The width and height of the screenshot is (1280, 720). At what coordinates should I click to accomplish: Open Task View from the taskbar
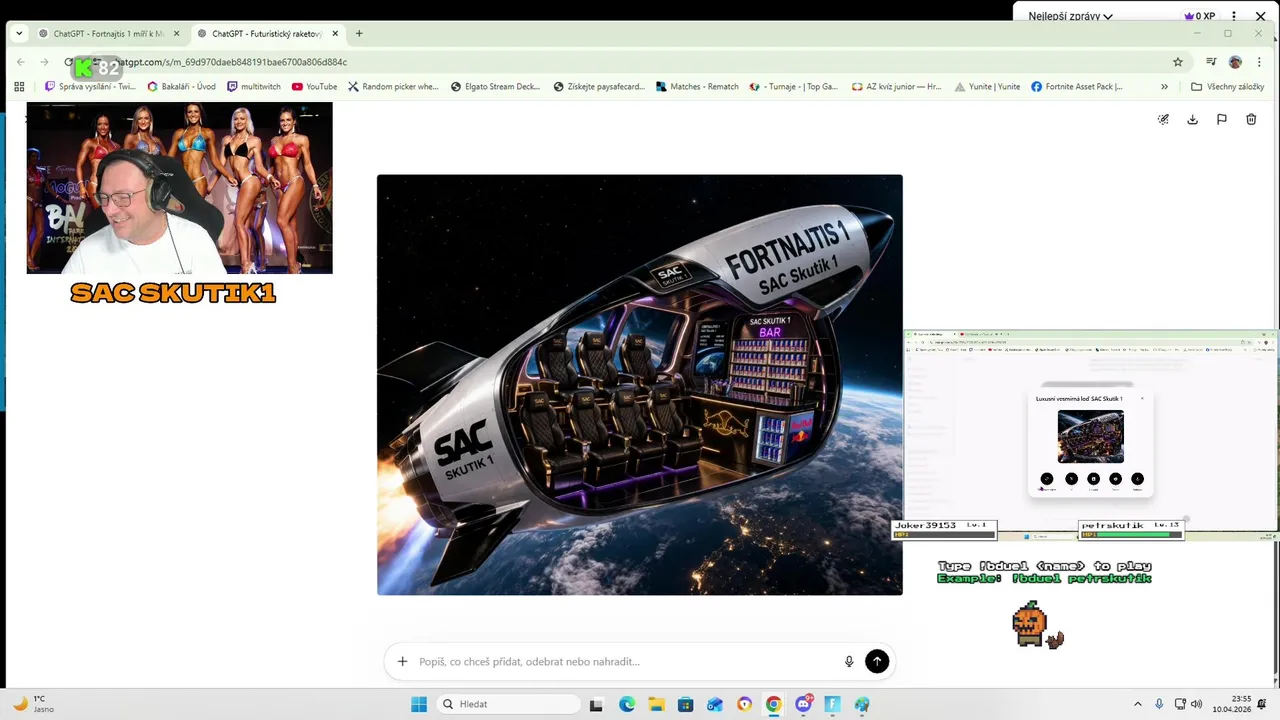[596, 704]
